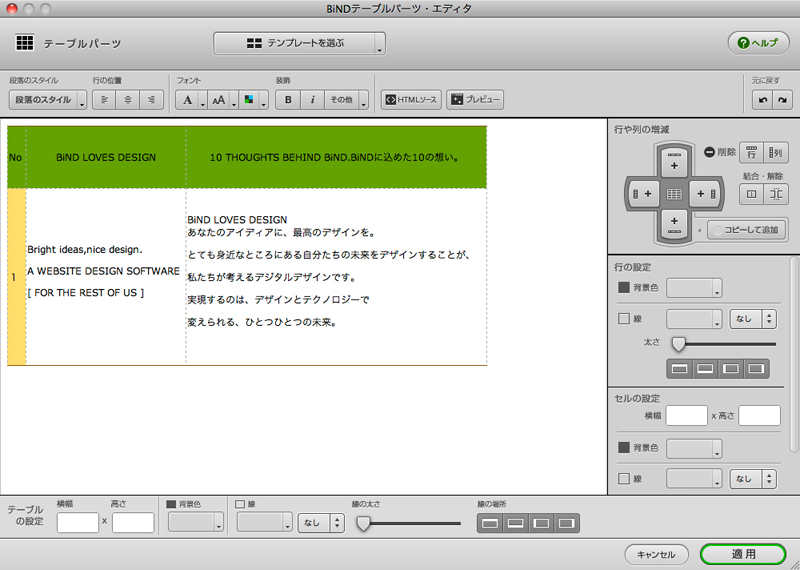800x570 pixels.
Task: Toggle the 線 checkbox under cell settings
Action: point(624,480)
